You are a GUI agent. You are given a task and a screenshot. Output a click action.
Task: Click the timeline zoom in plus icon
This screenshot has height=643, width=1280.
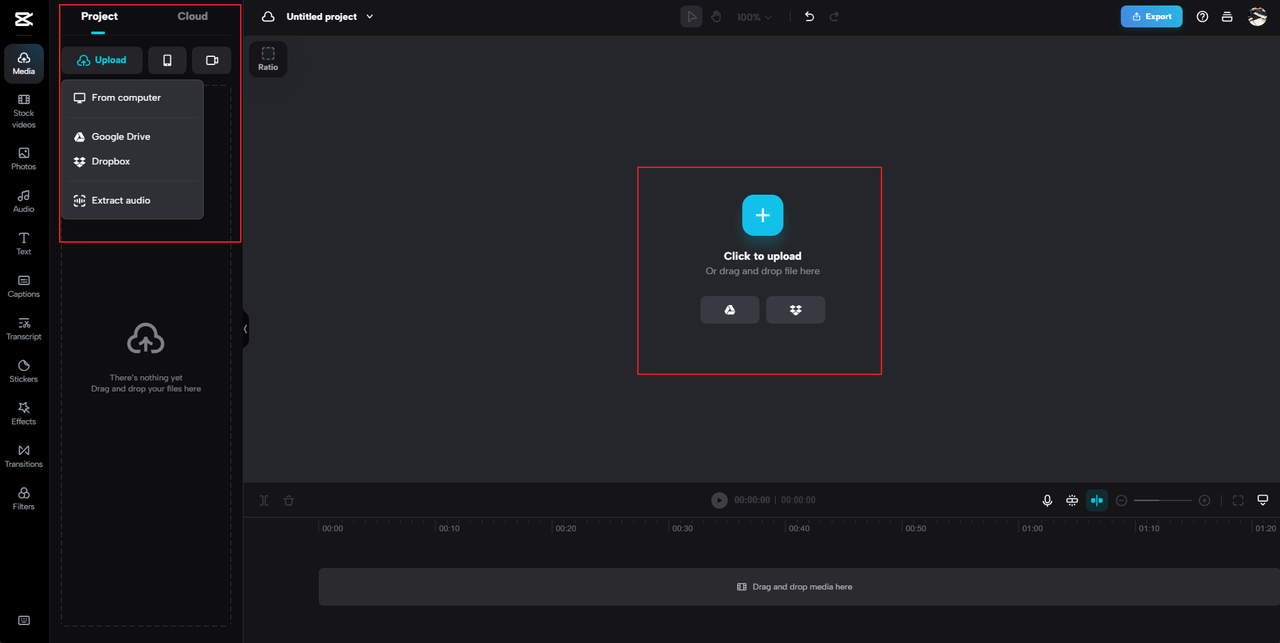[x=1204, y=500]
